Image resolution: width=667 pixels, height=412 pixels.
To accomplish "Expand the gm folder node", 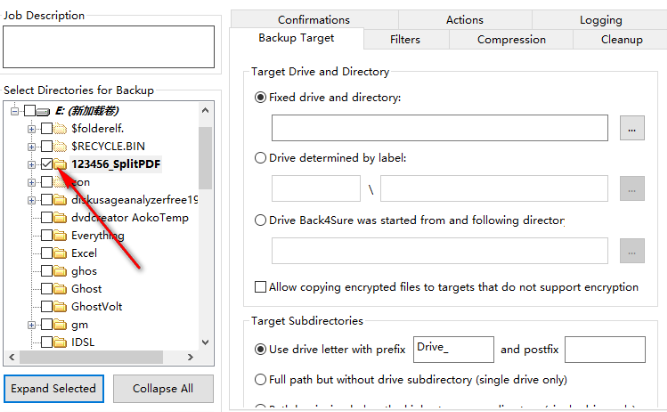I will pos(31,324).
